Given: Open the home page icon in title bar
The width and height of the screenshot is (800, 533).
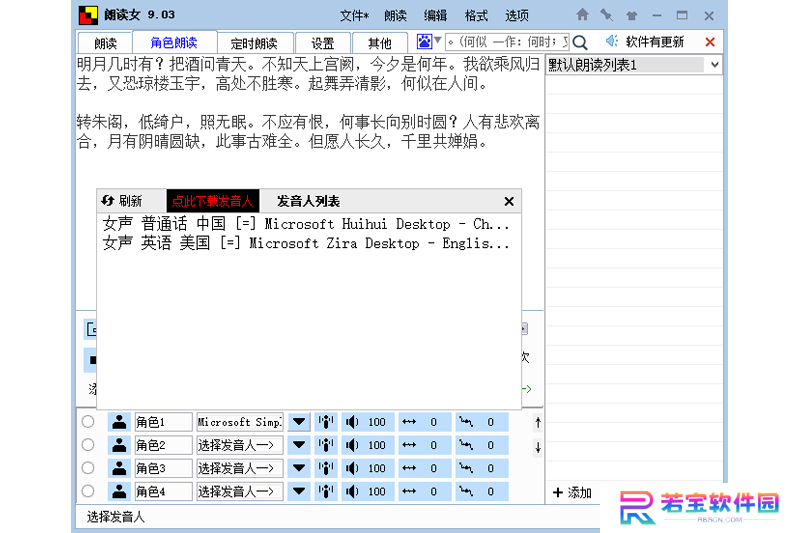Looking at the screenshot, I should (582, 15).
